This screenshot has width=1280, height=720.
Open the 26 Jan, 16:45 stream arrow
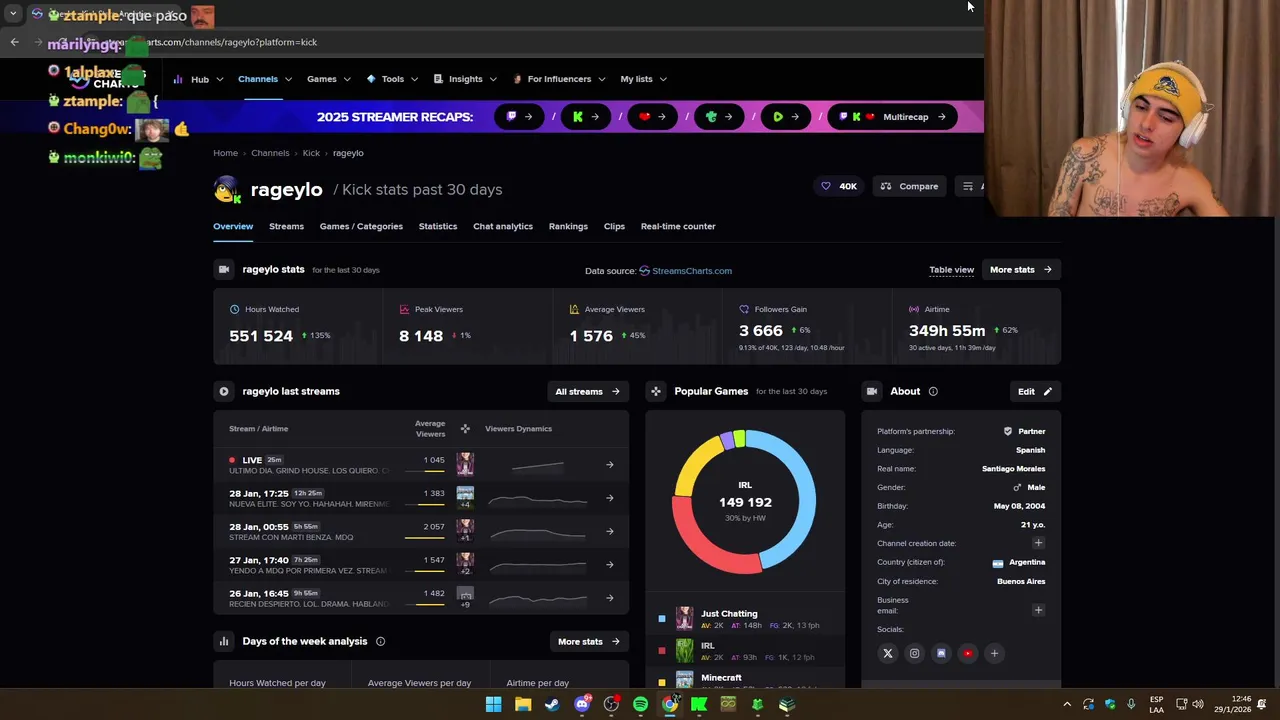pos(609,598)
